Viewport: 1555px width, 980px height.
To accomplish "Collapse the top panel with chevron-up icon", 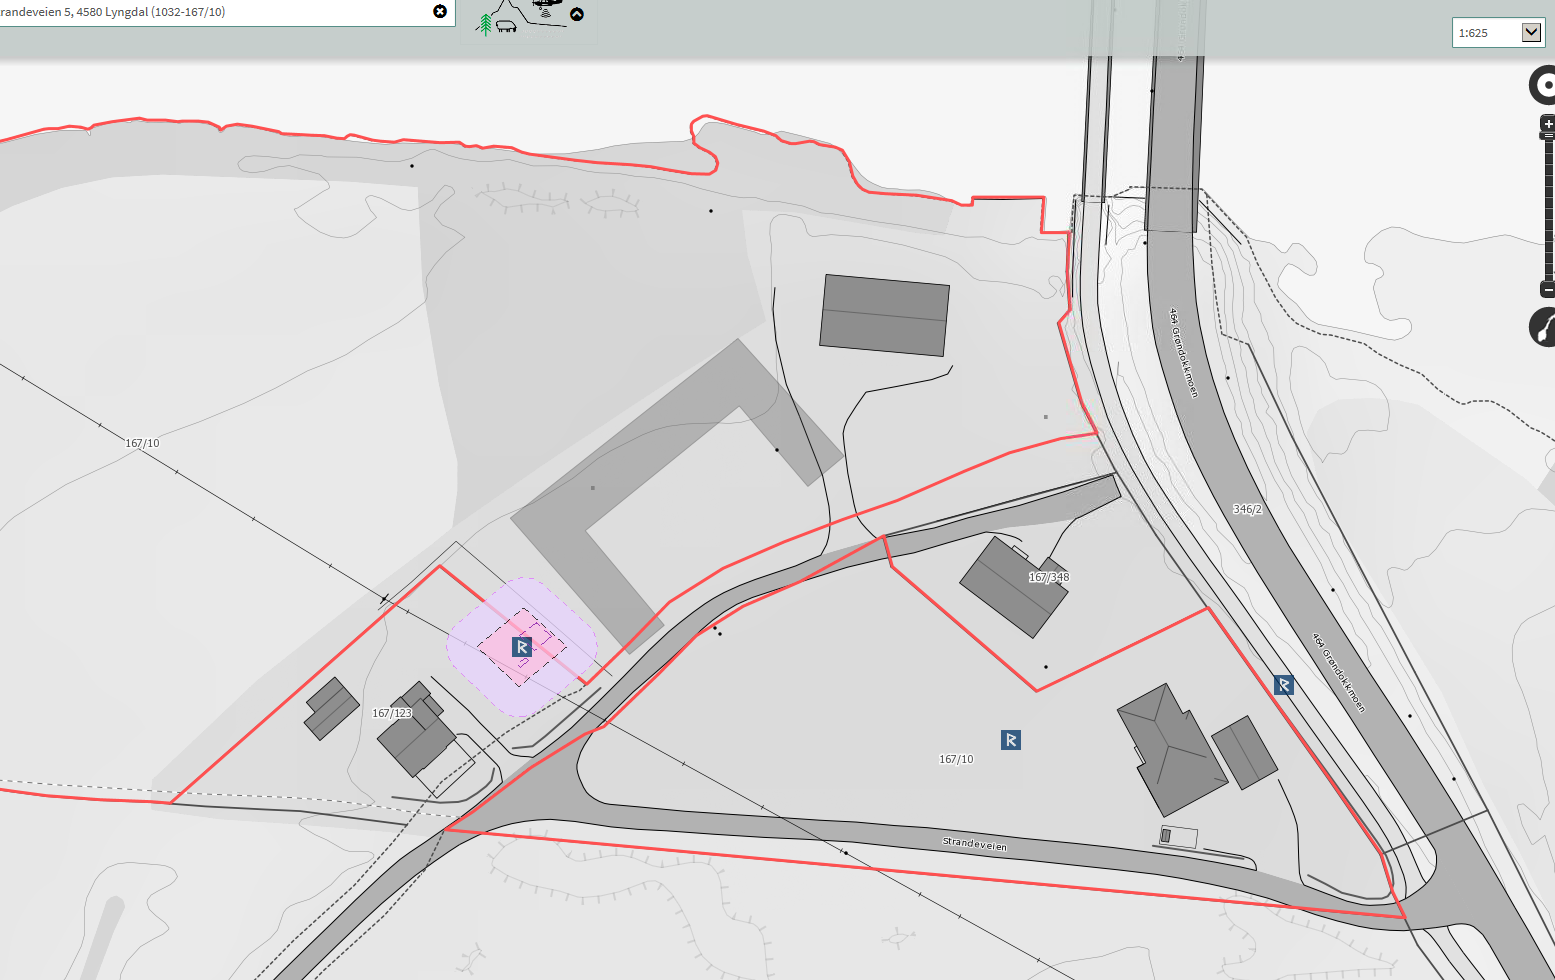I will point(577,14).
